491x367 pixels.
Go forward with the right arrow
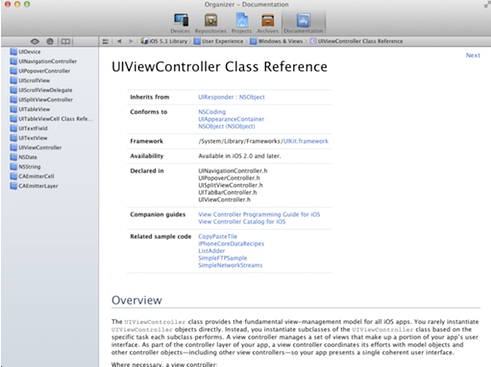(131, 41)
